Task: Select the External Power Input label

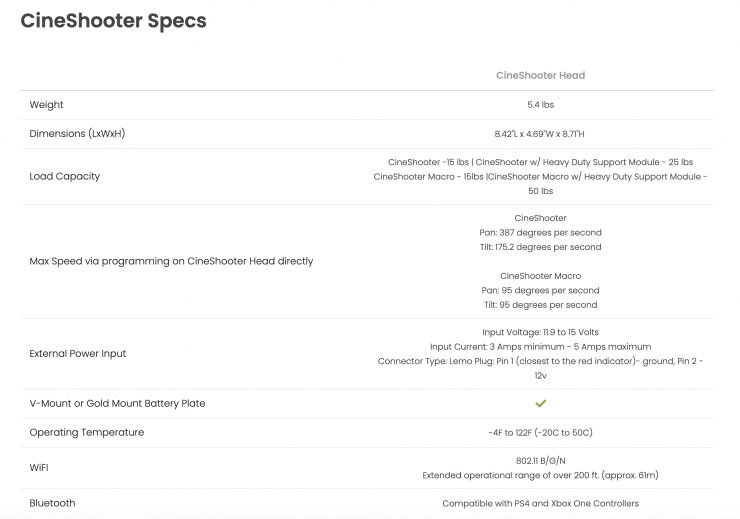Action: [x=78, y=353]
